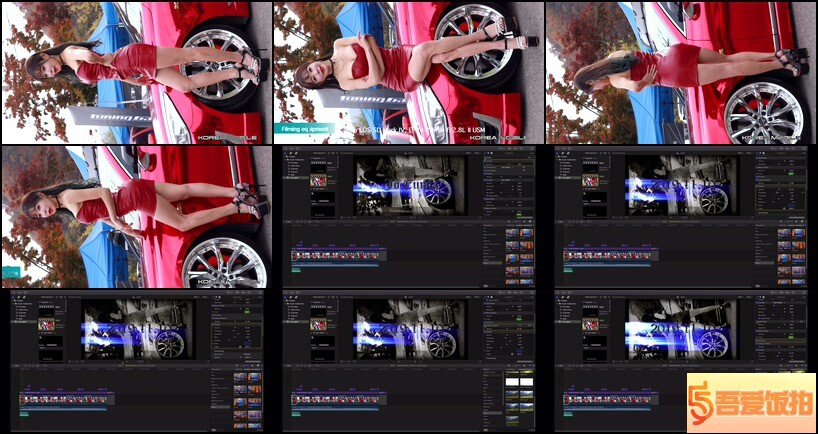Expand the library disclosure triangle in the Jo Cinema frame sidebar
Screen dimensions: 818x434
point(284,159)
